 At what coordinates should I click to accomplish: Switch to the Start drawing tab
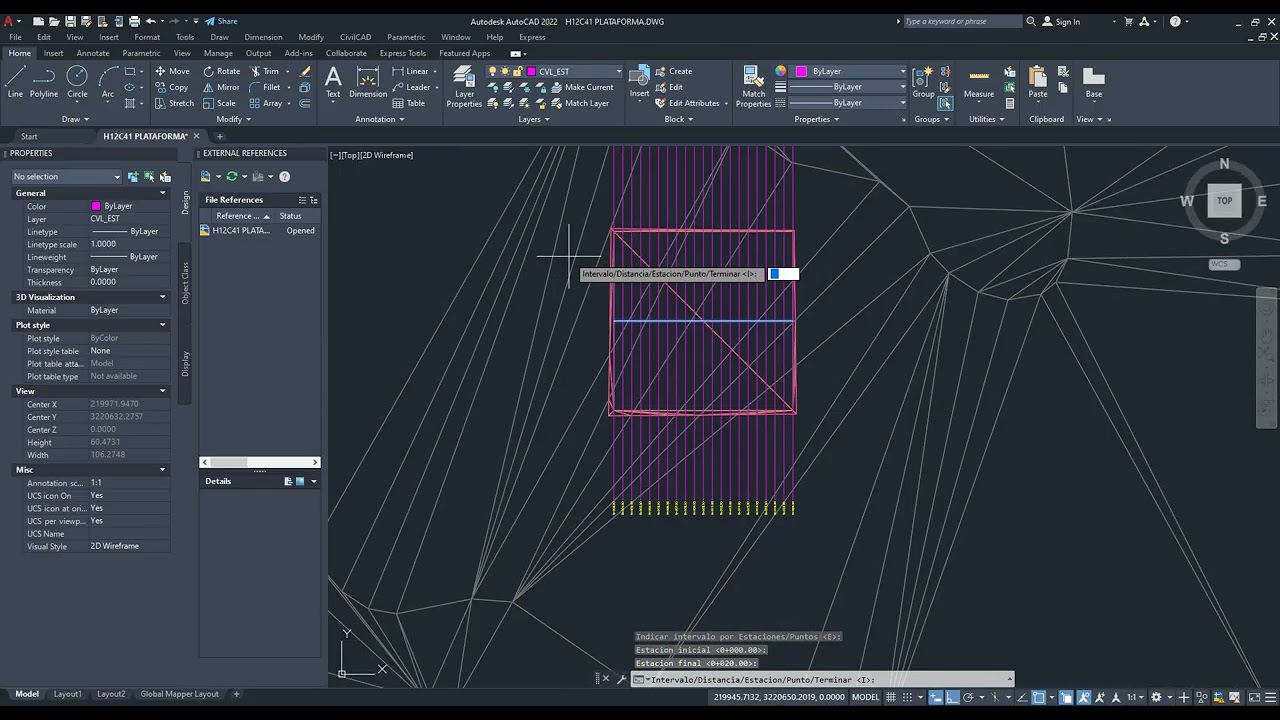(x=29, y=136)
